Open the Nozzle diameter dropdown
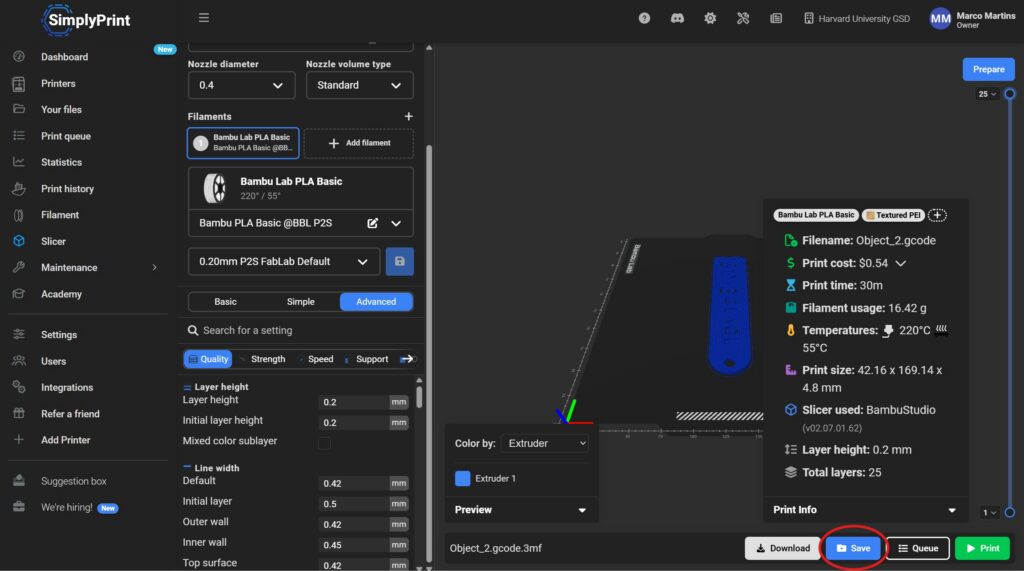This screenshot has width=1024, height=571. tap(241, 85)
